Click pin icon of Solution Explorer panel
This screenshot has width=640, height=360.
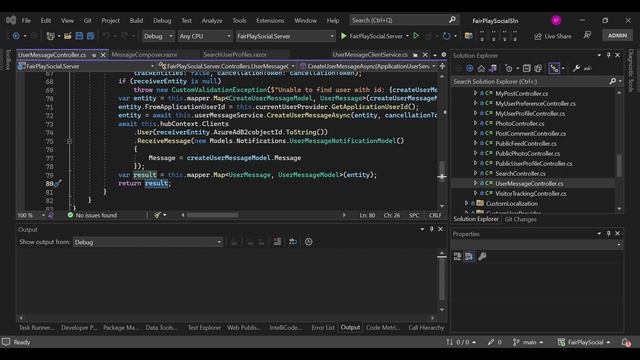(608, 55)
